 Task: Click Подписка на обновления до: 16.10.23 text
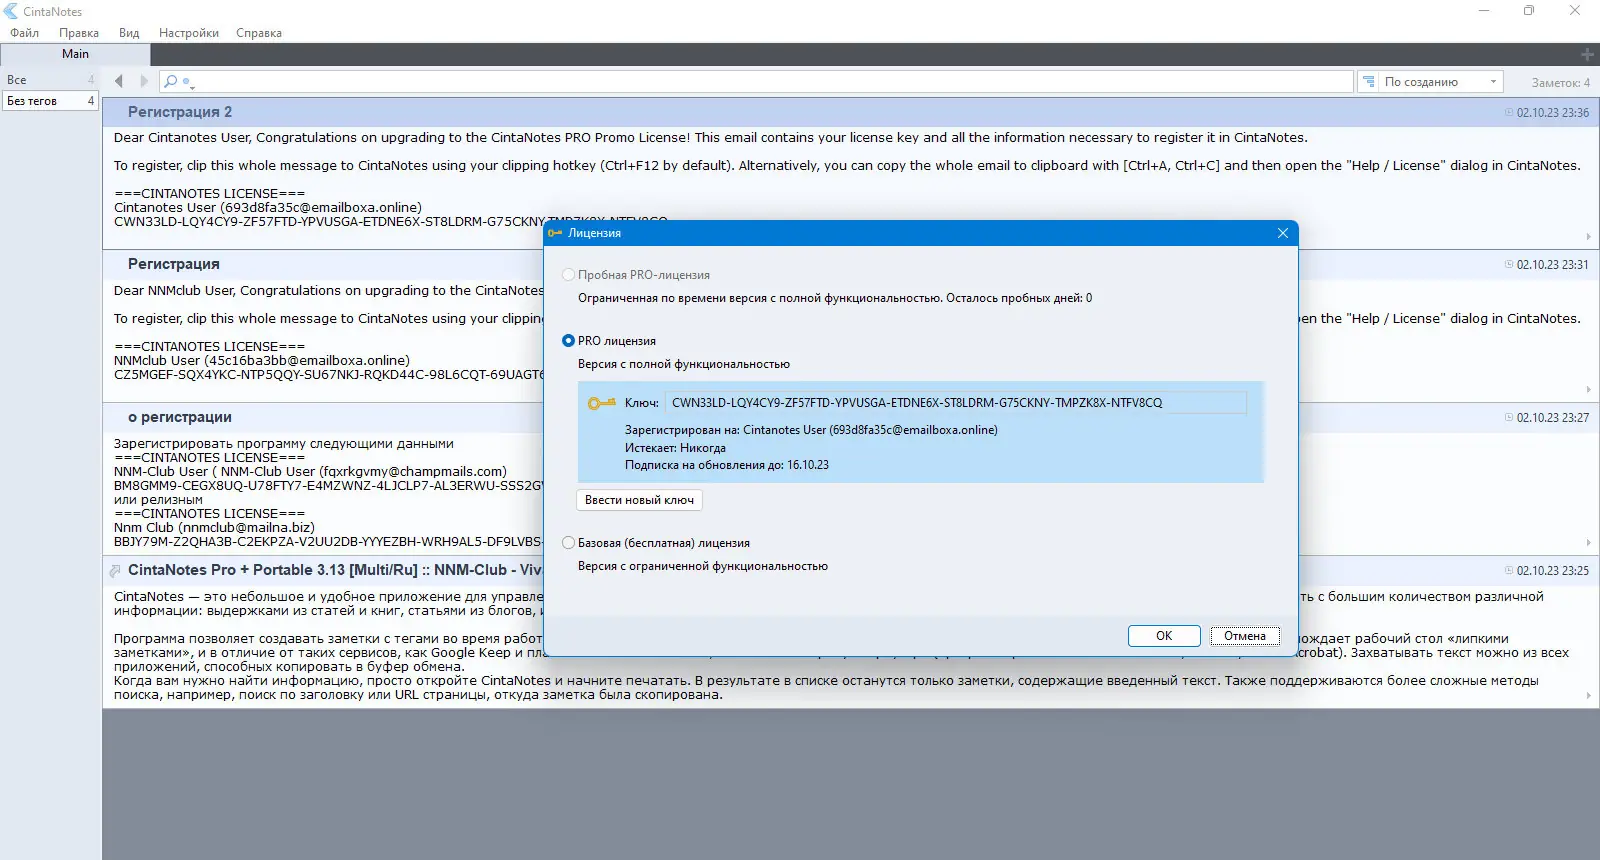pos(727,465)
